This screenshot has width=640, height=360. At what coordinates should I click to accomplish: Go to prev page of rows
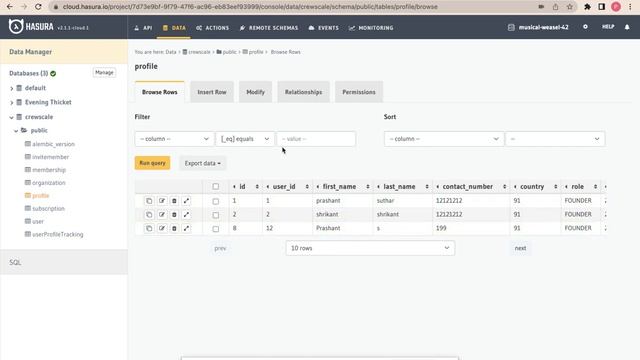pyautogui.click(x=220, y=248)
